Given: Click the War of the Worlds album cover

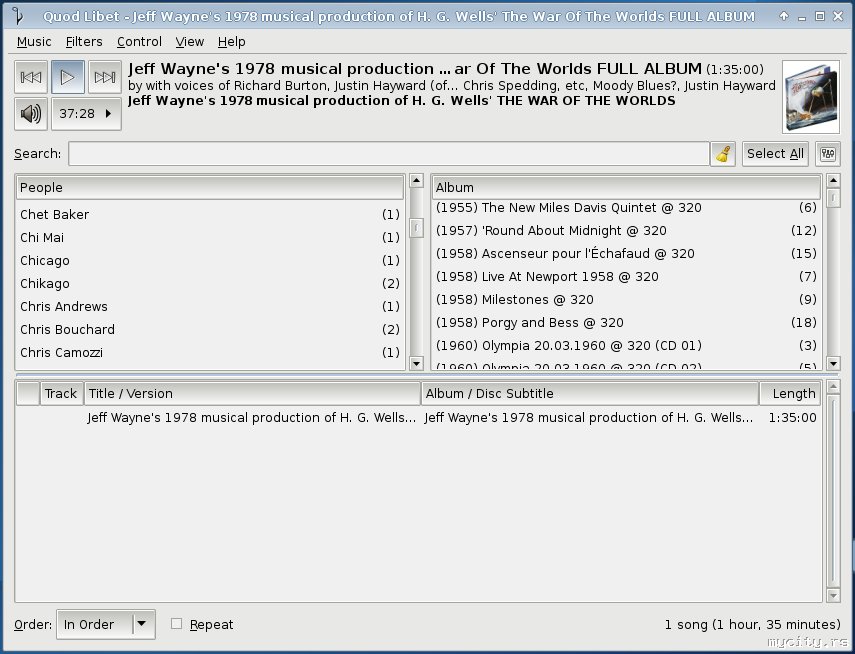Looking at the screenshot, I should click(x=811, y=97).
